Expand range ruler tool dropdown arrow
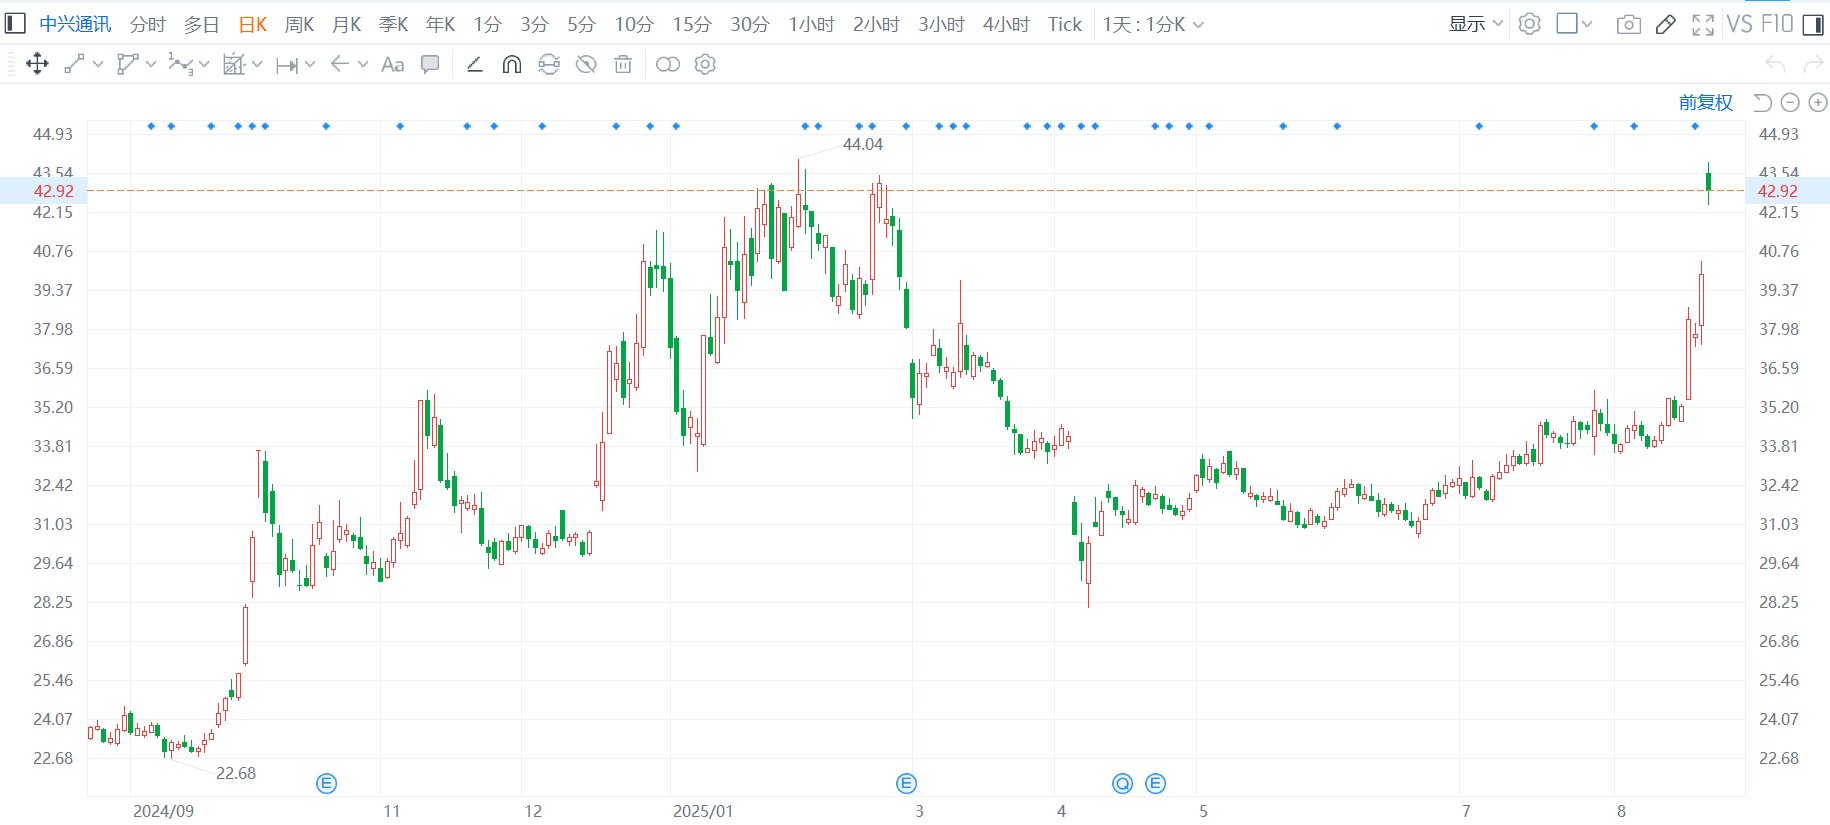This screenshot has width=1830, height=825. click(x=310, y=64)
